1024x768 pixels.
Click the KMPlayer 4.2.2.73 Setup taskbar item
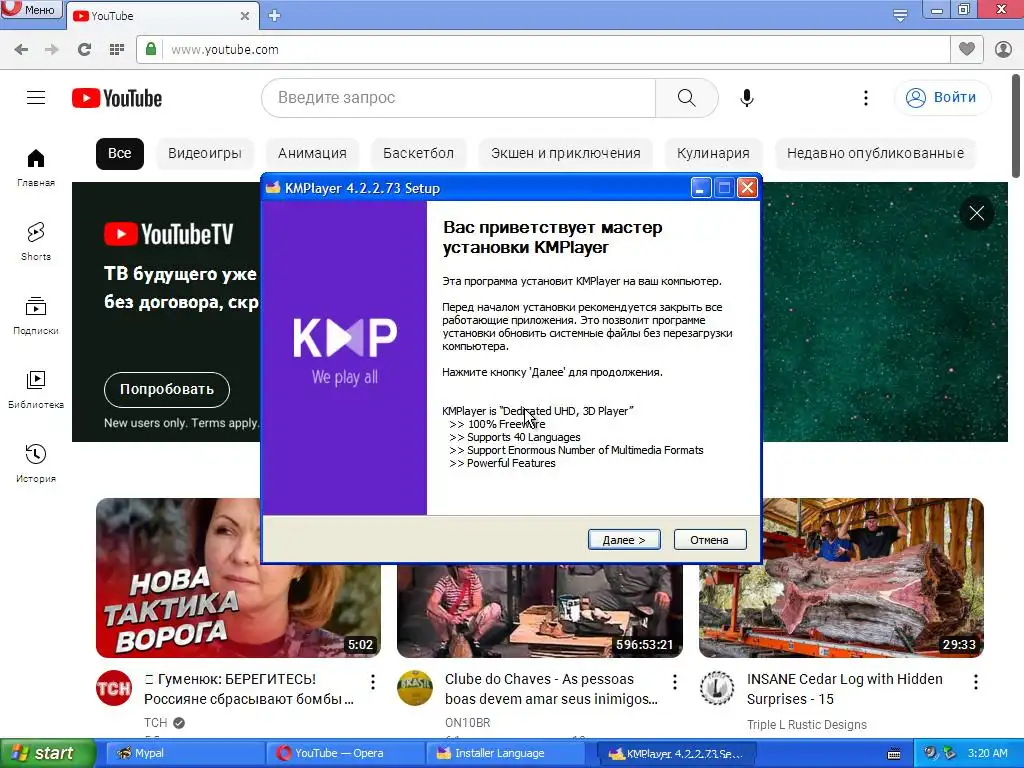(676, 754)
